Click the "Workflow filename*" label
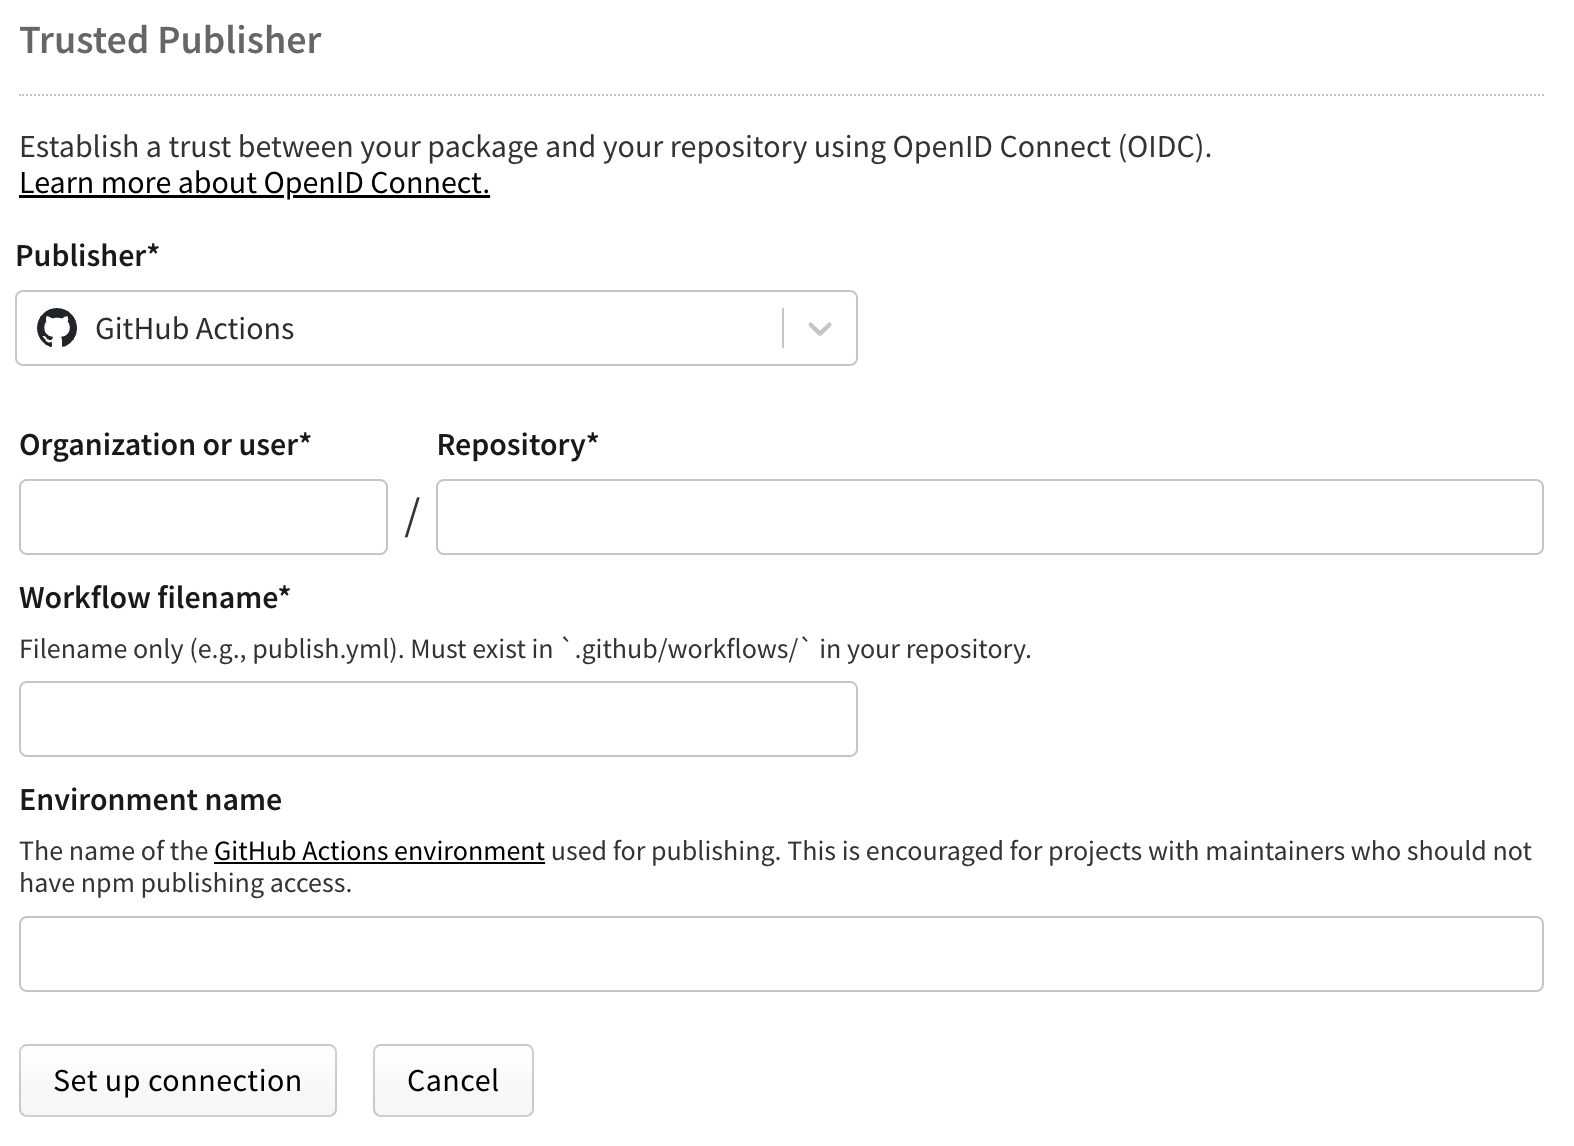This screenshot has height=1146, width=1574. click(155, 597)
